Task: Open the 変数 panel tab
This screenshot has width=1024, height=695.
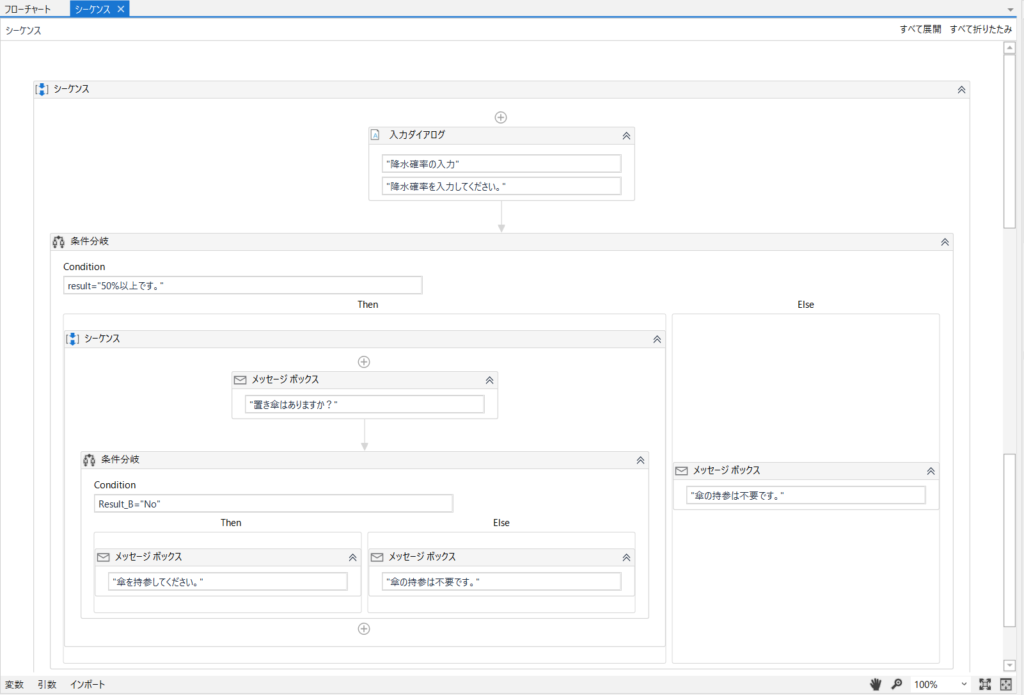Action: point(14,684)
